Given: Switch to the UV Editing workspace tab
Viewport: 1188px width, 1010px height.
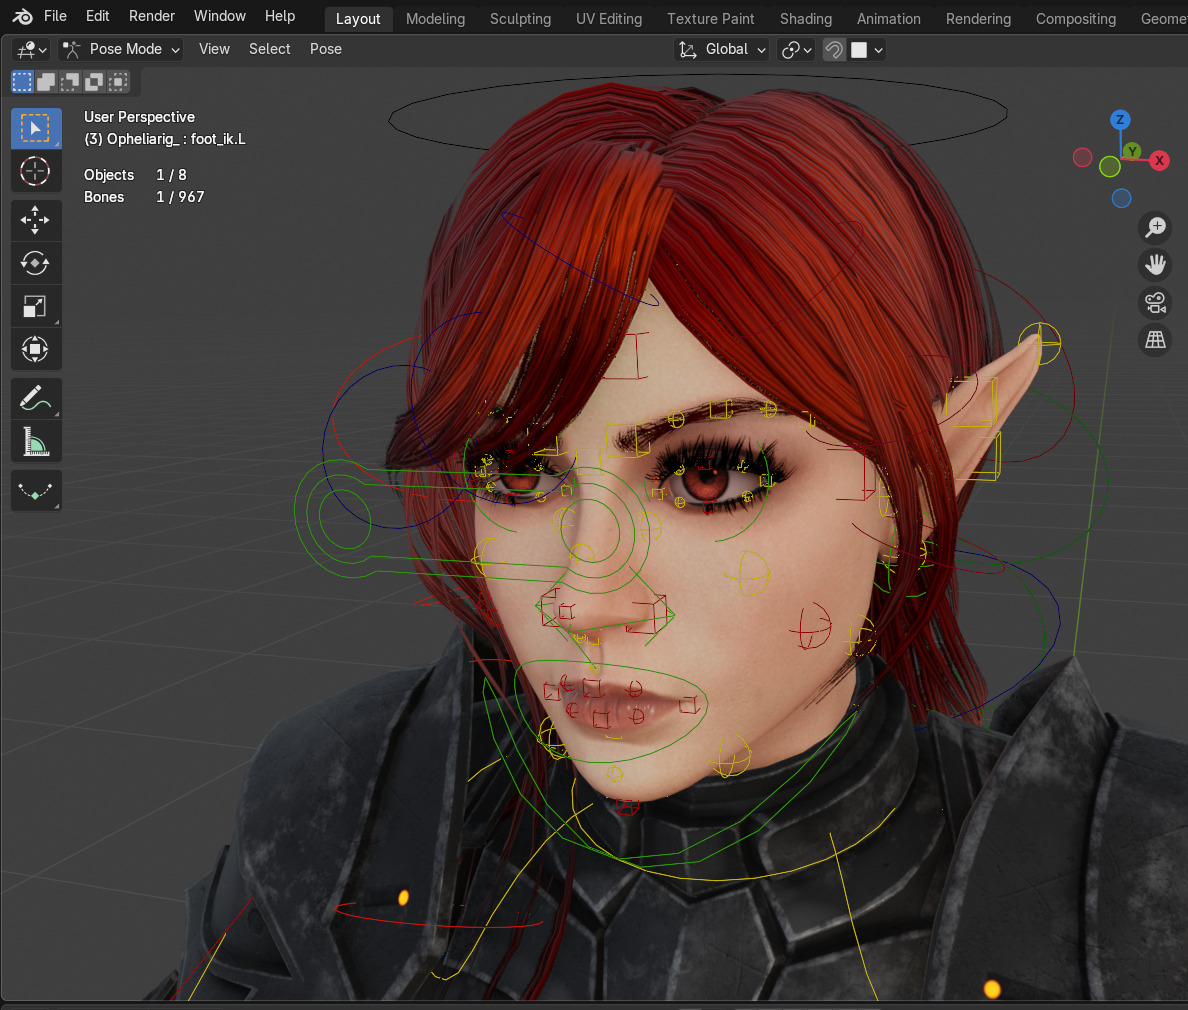Looking at the screenshot, I should [609, 19].
